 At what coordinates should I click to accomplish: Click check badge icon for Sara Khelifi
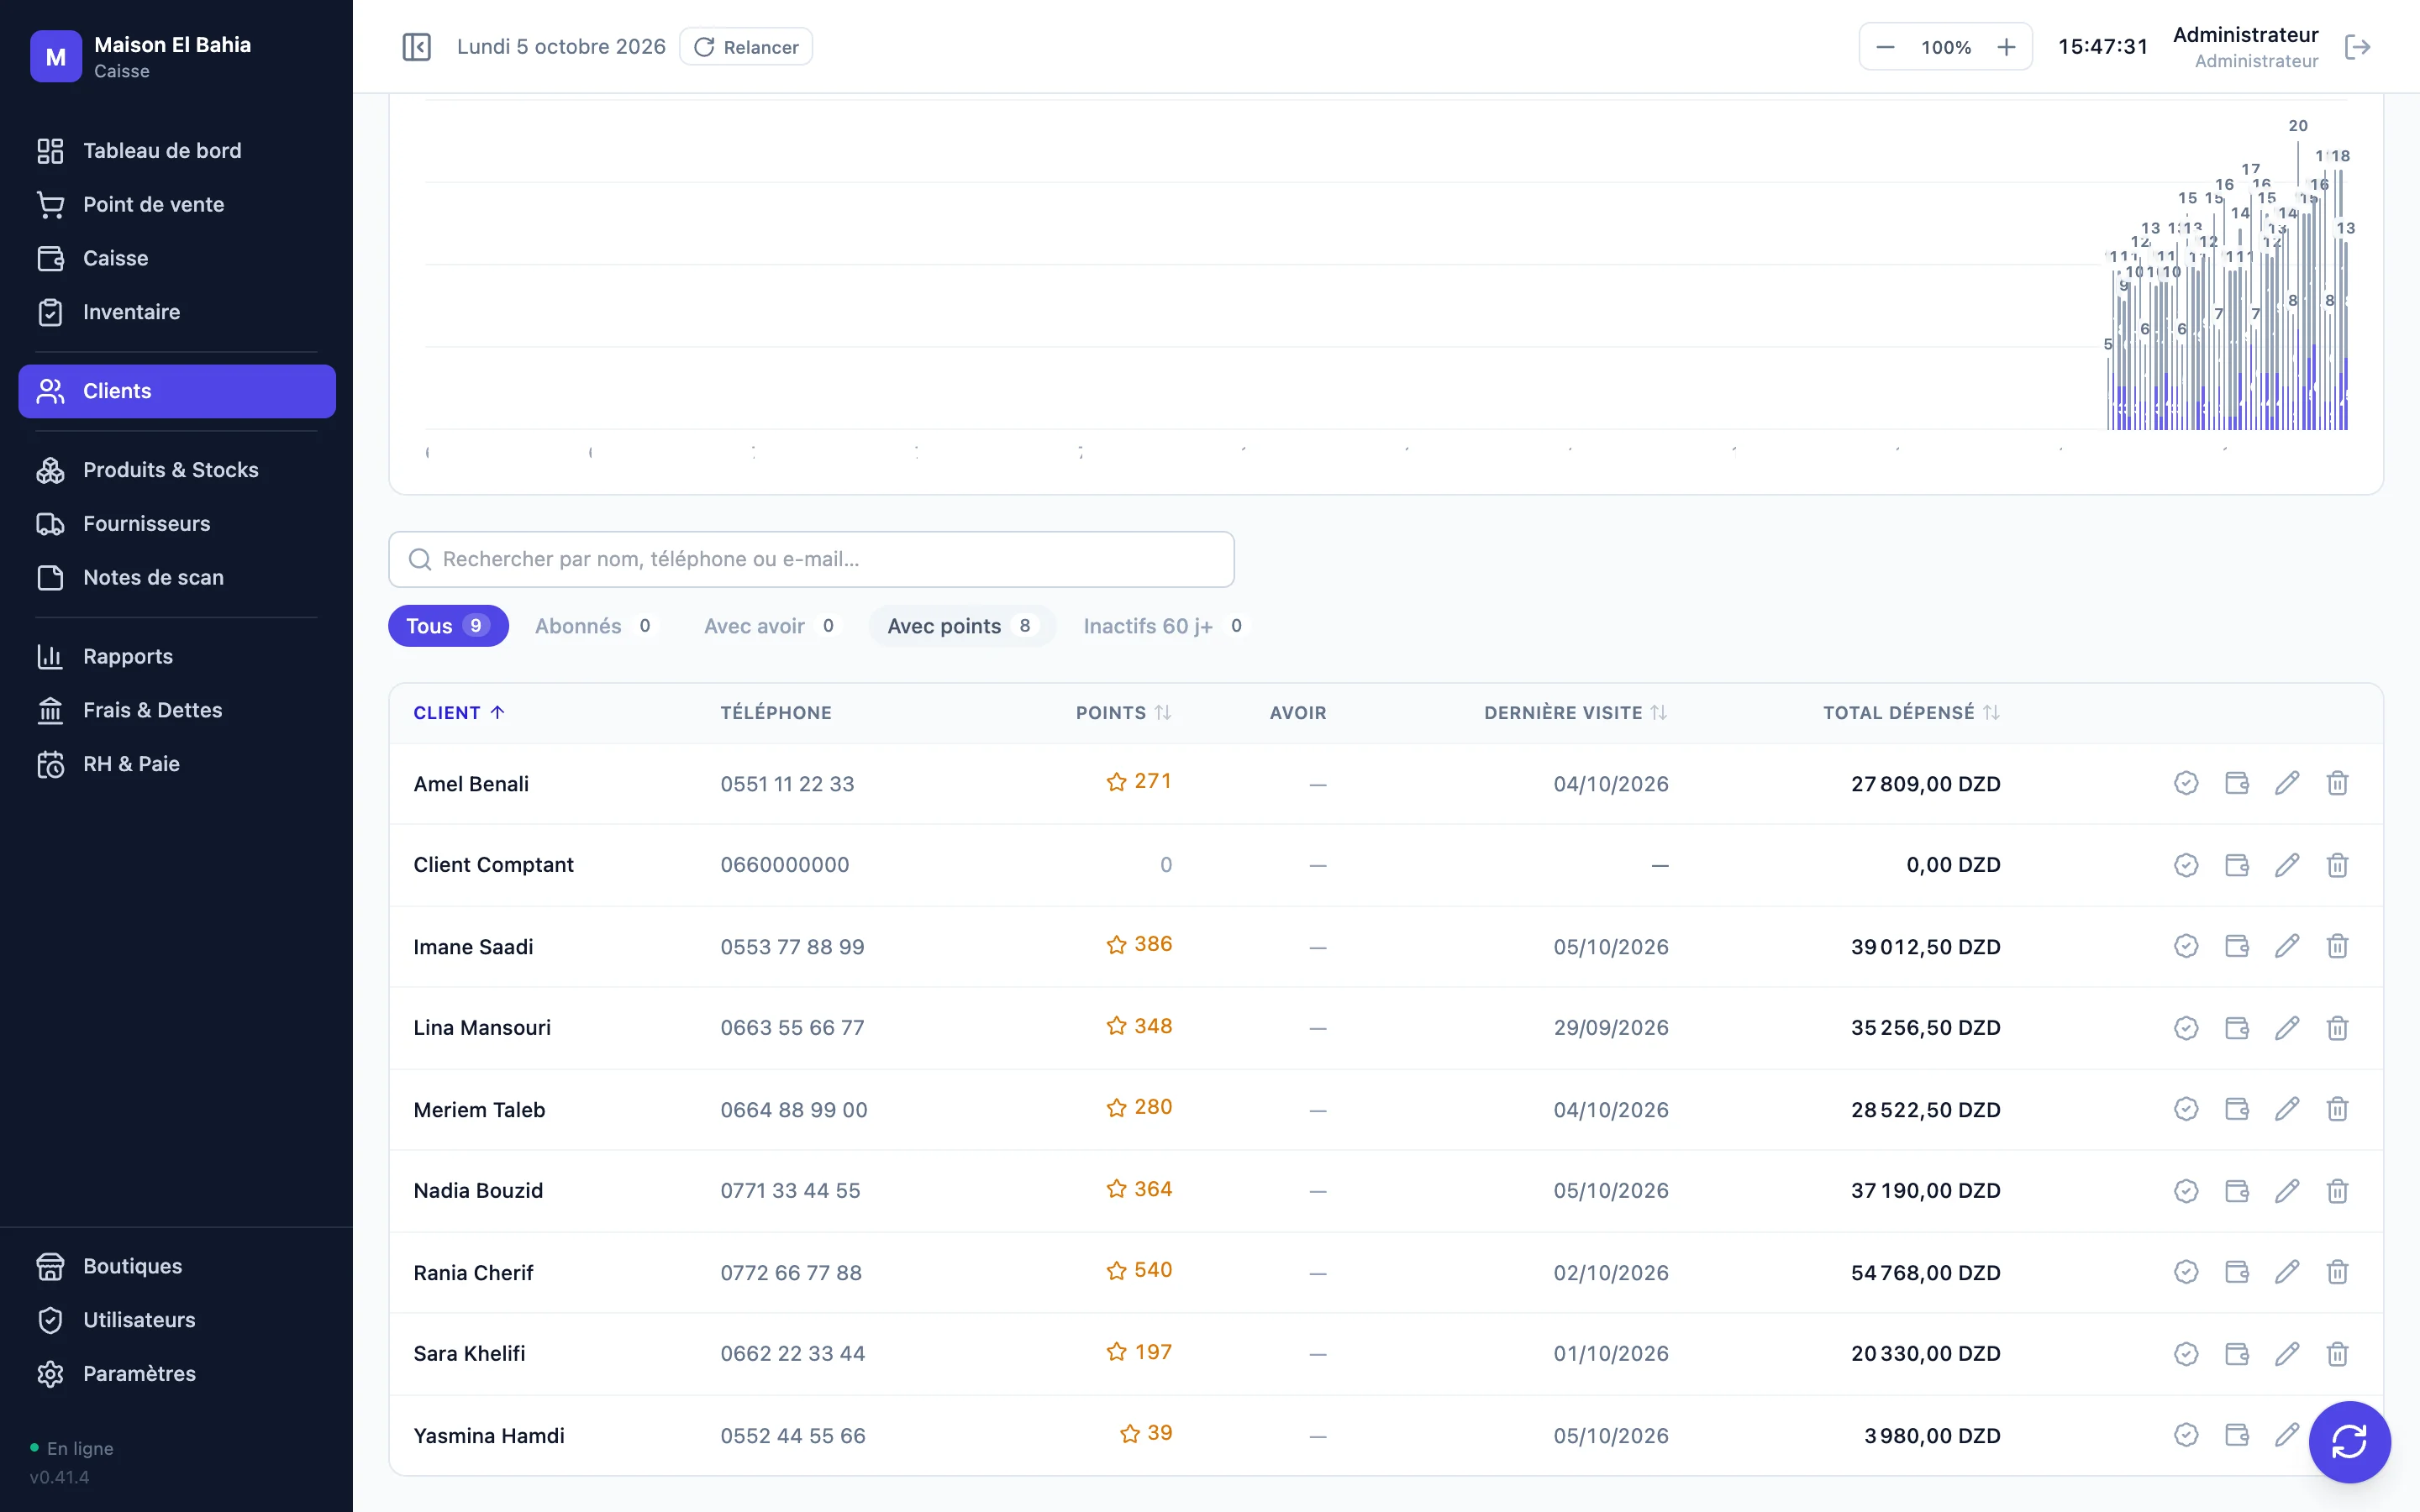(x=2186, y=1354)
